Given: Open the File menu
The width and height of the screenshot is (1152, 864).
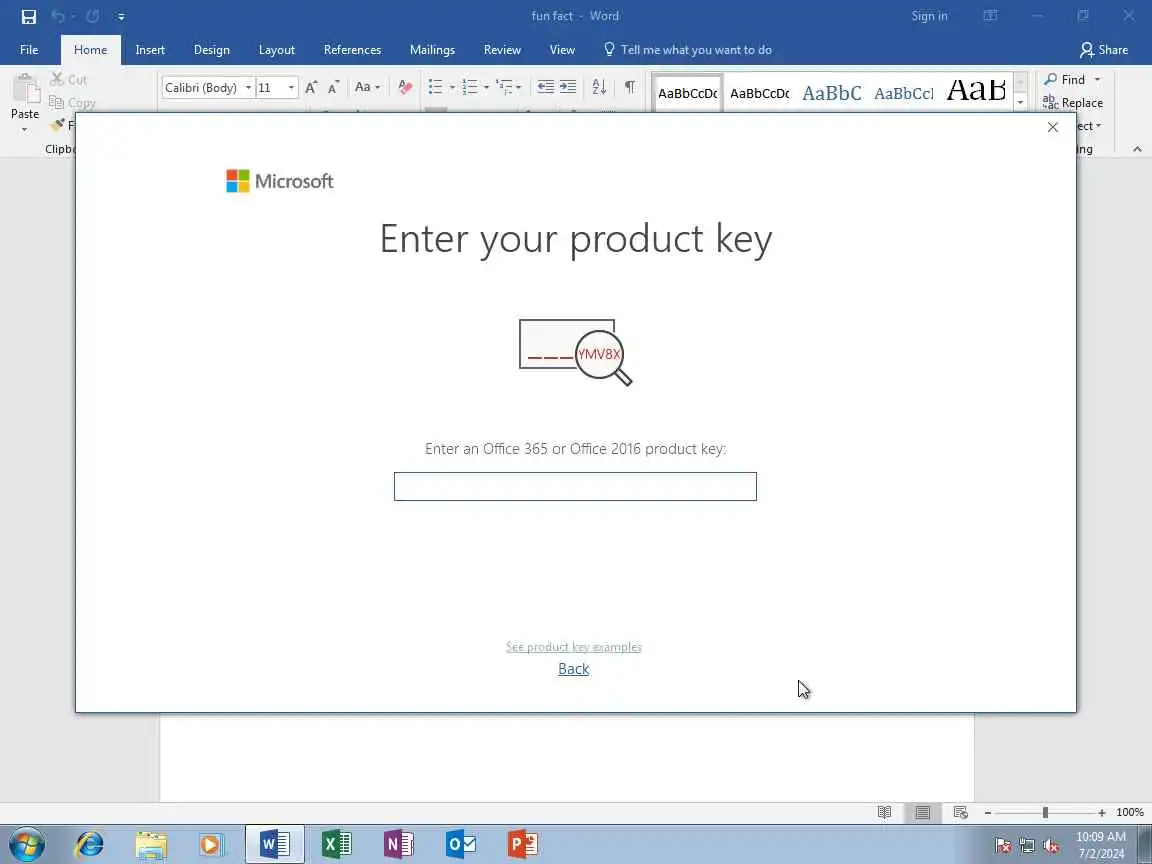Looking at the screenshot, I should click(x=29, y=50).
